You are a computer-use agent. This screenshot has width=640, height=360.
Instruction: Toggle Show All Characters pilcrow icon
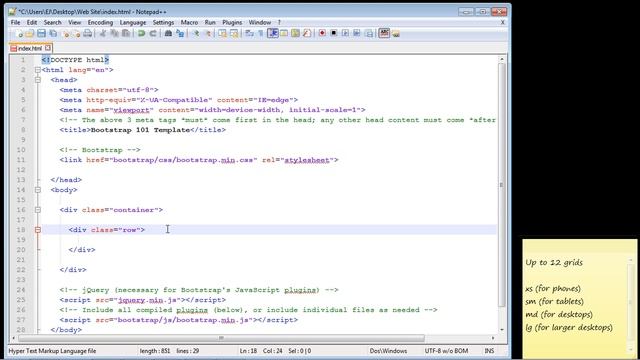click(x=260, y=33)
